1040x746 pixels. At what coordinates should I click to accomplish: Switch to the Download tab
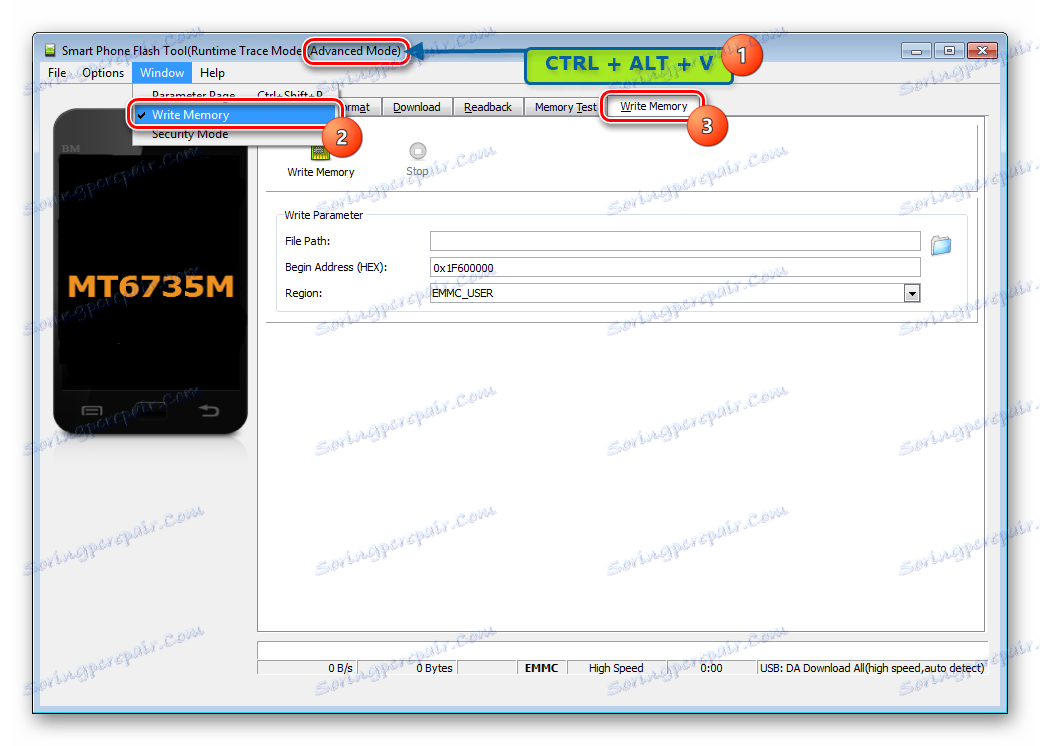[x=417, y=107]
